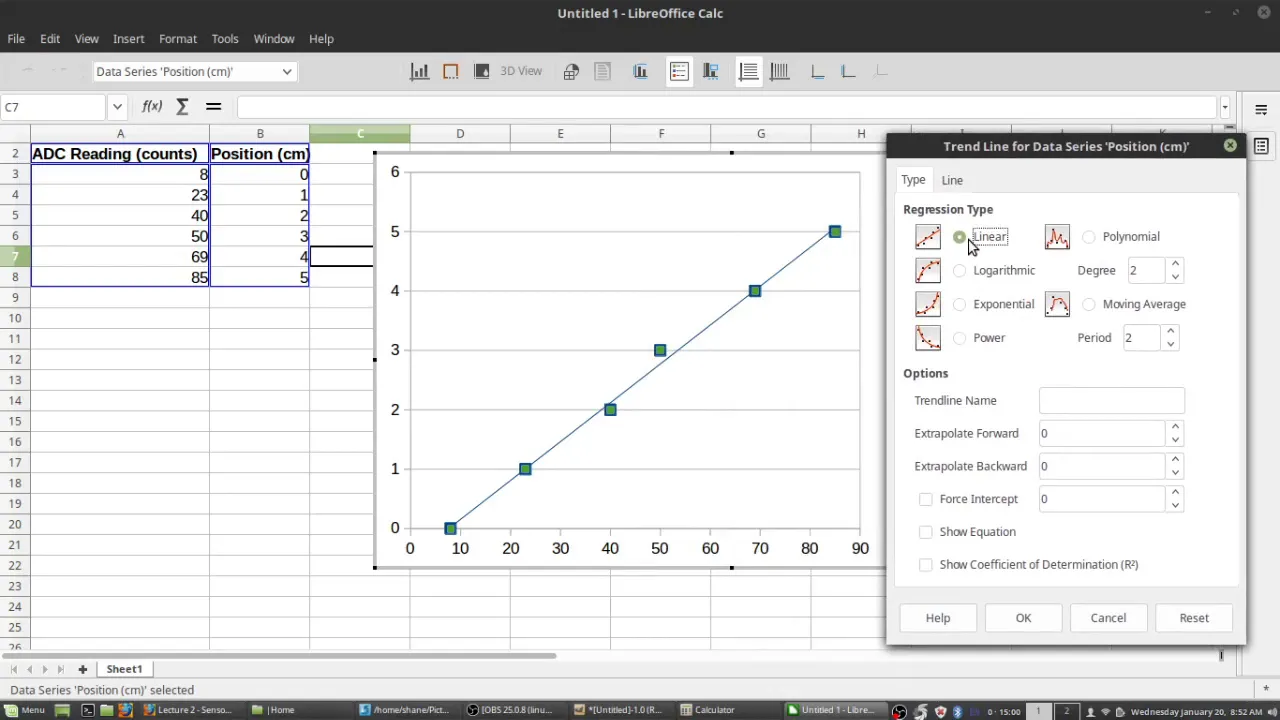Open the Chart Type toolbar icon

click(420, 71)
